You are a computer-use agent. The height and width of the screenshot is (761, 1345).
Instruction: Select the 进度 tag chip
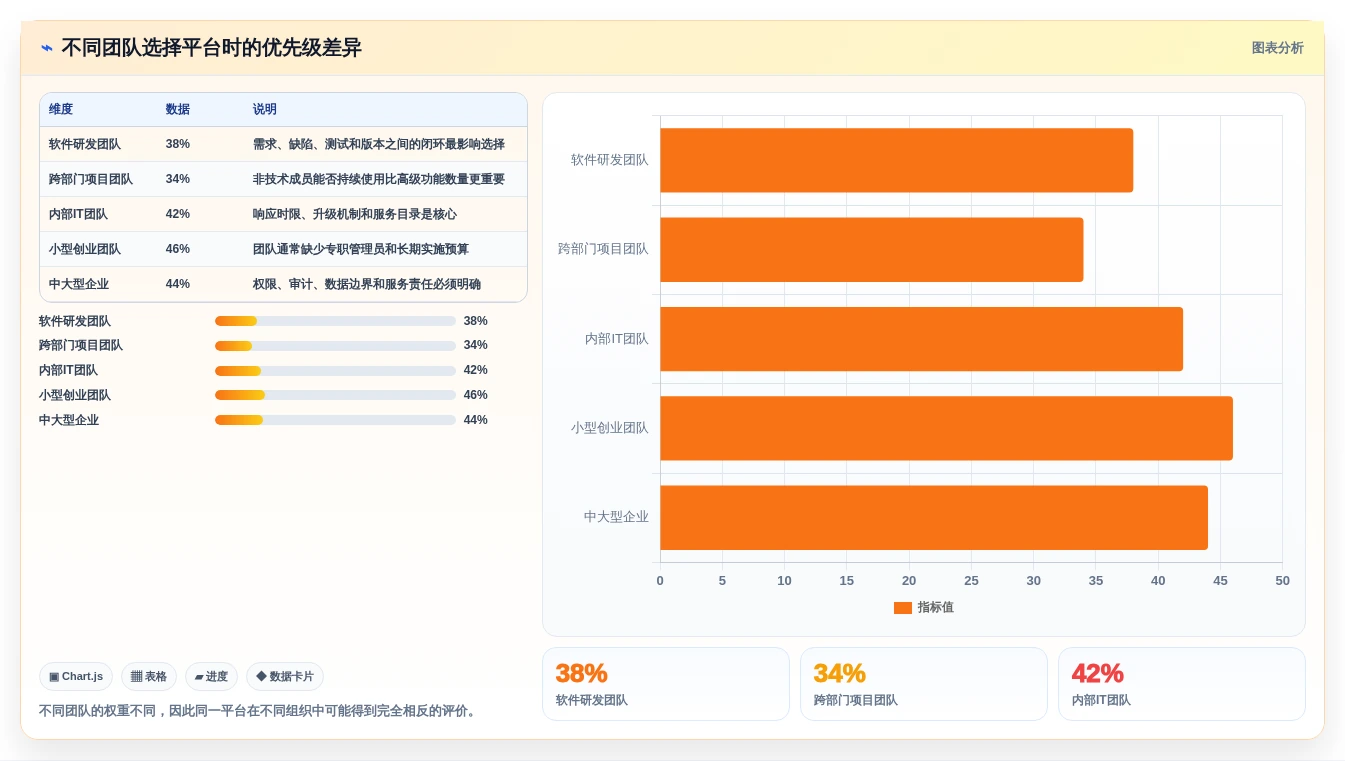click(x=211, y=677)
